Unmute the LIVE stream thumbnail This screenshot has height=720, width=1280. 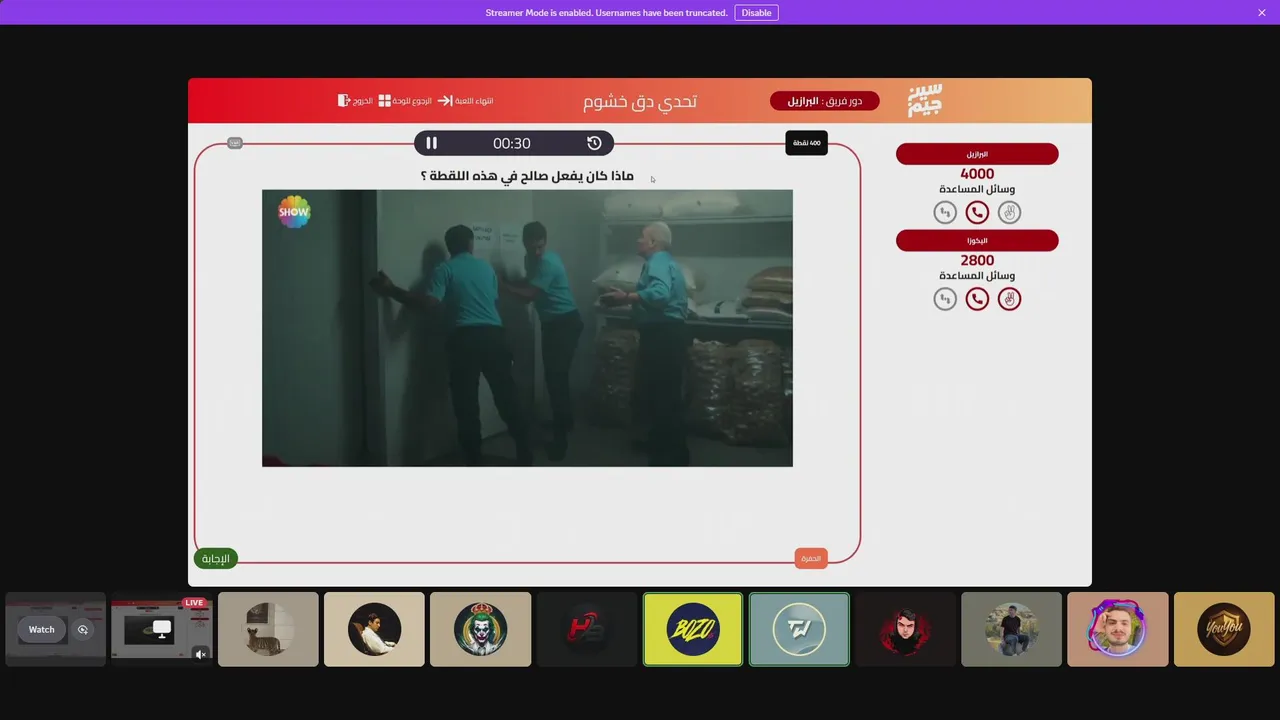tap(201, 655)
